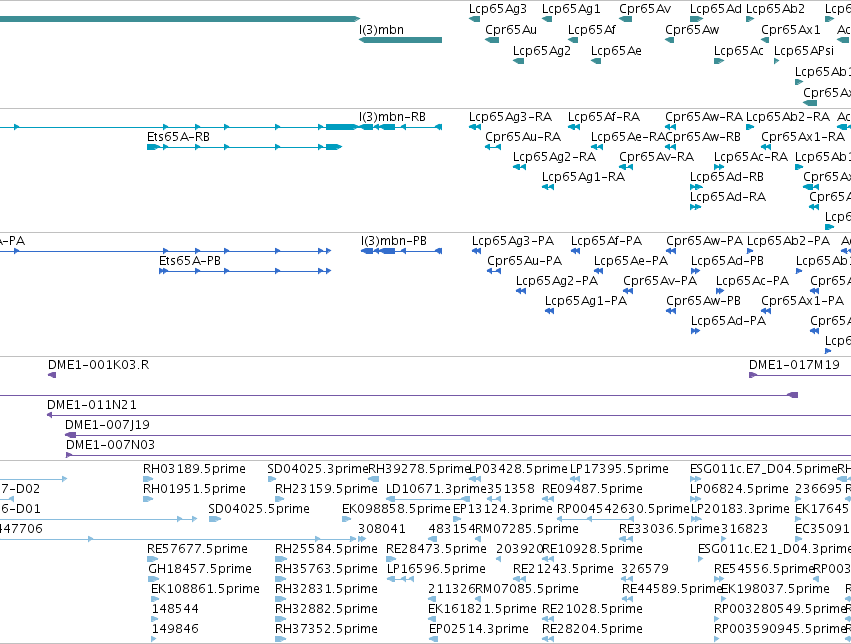The width and height of the screenshot is (851, 644).
Task: Click the Cpr65Av-PA protein label
Action: pos(659,281)
